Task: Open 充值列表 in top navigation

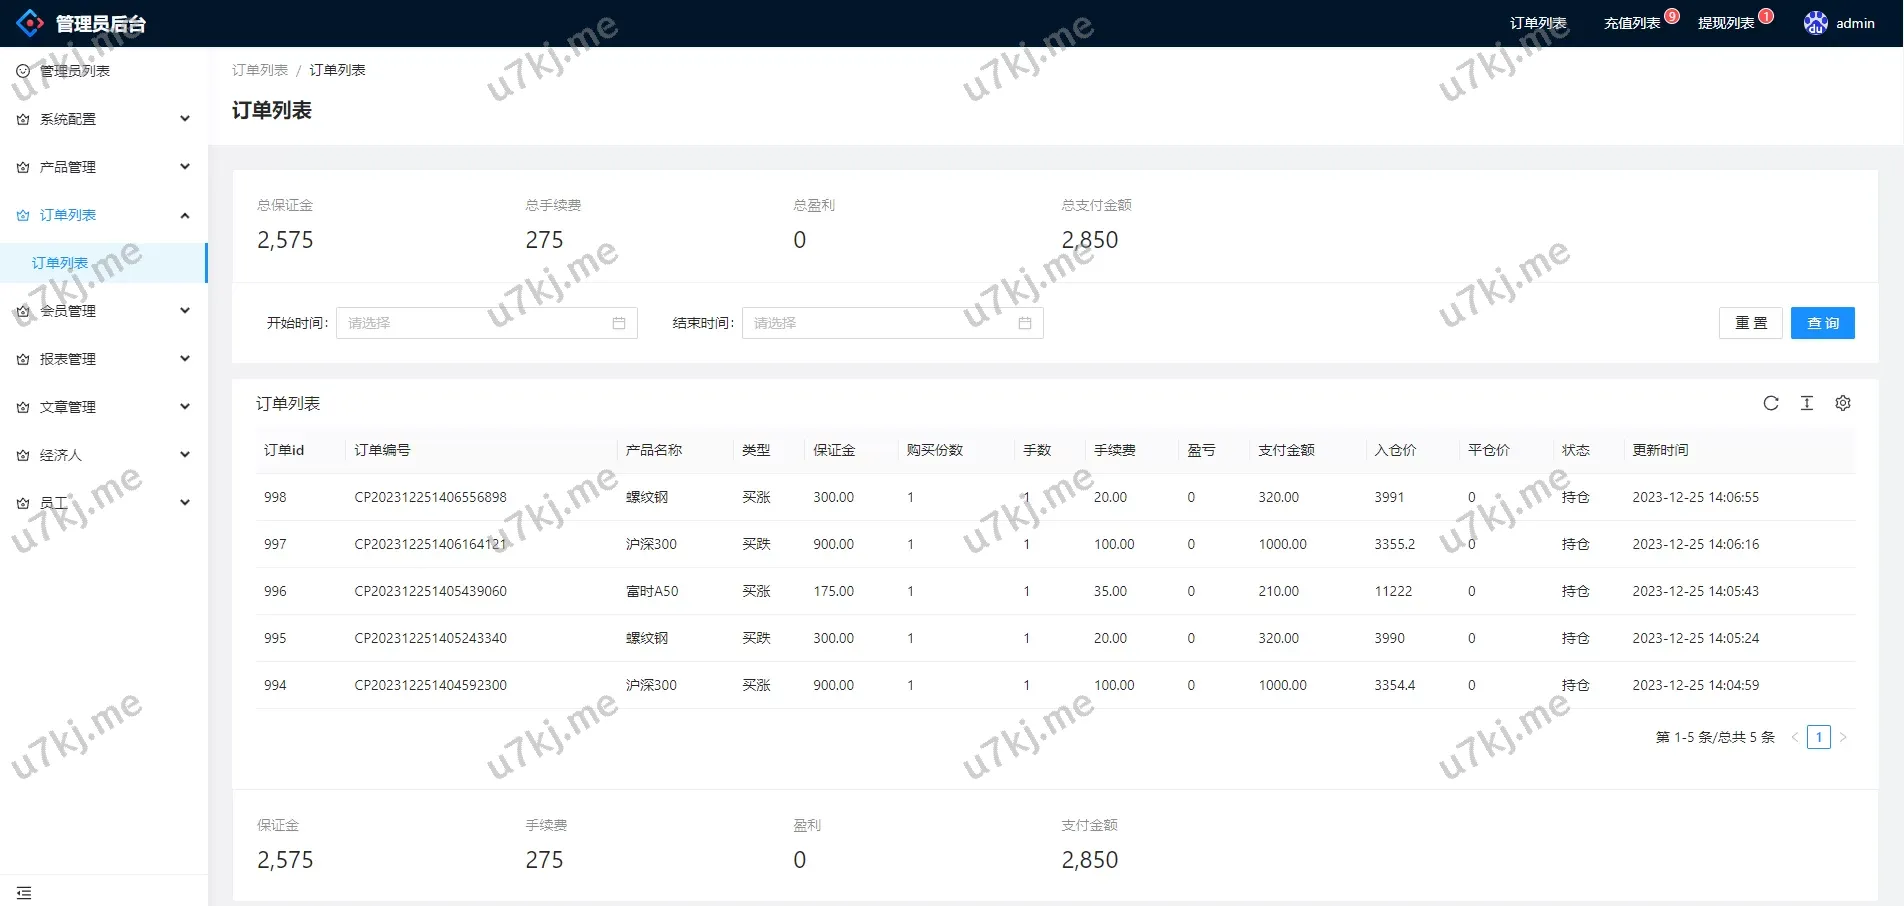Action: point(1631,23)
